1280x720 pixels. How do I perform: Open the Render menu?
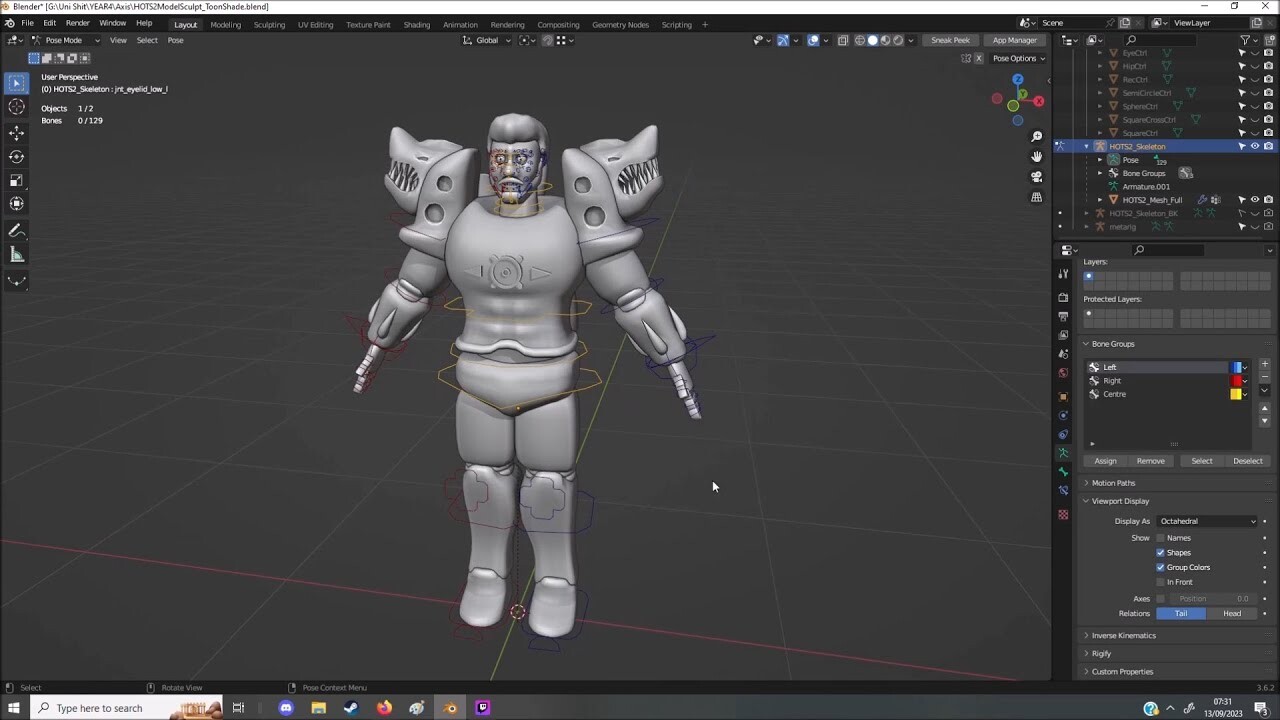coord(77,22)
